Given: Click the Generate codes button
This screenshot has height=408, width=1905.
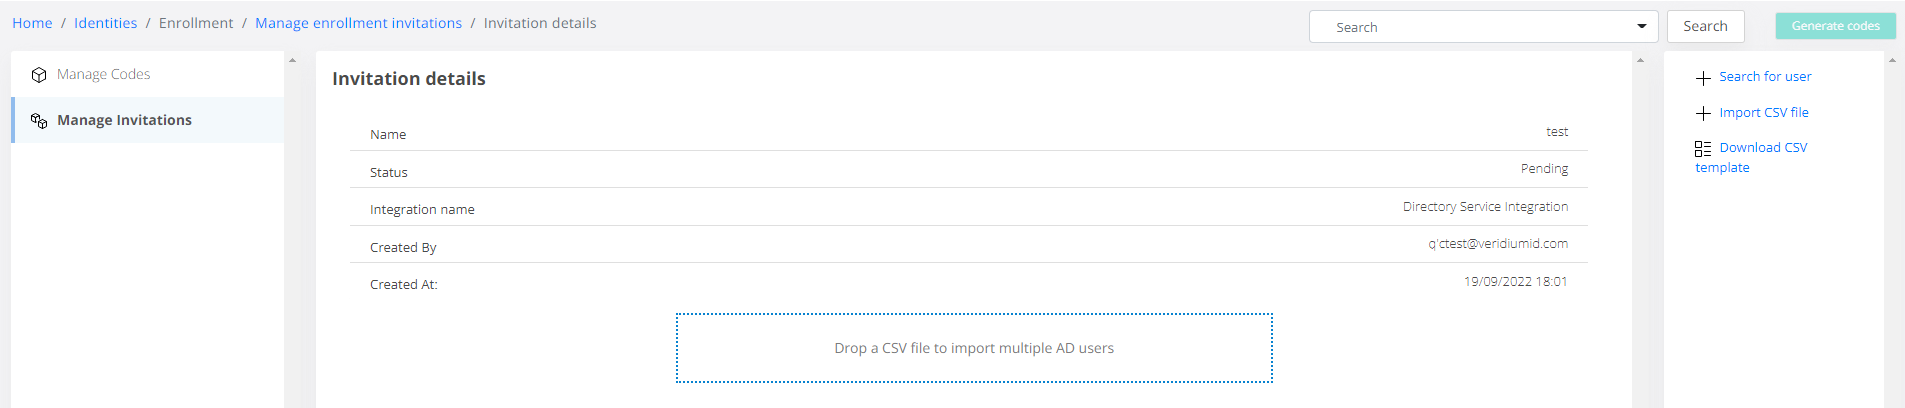Looking at the screenshot, I should [x=1835, y=26].
